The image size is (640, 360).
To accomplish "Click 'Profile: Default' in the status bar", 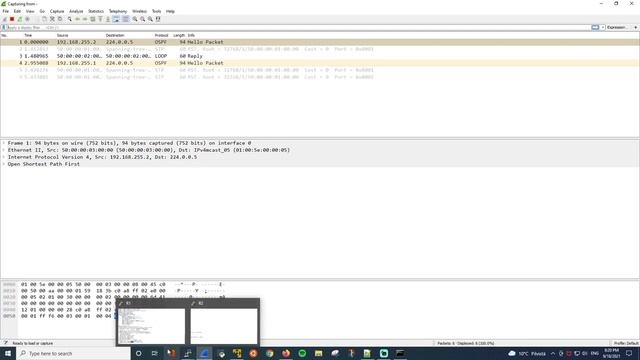I will pos(626,343).
